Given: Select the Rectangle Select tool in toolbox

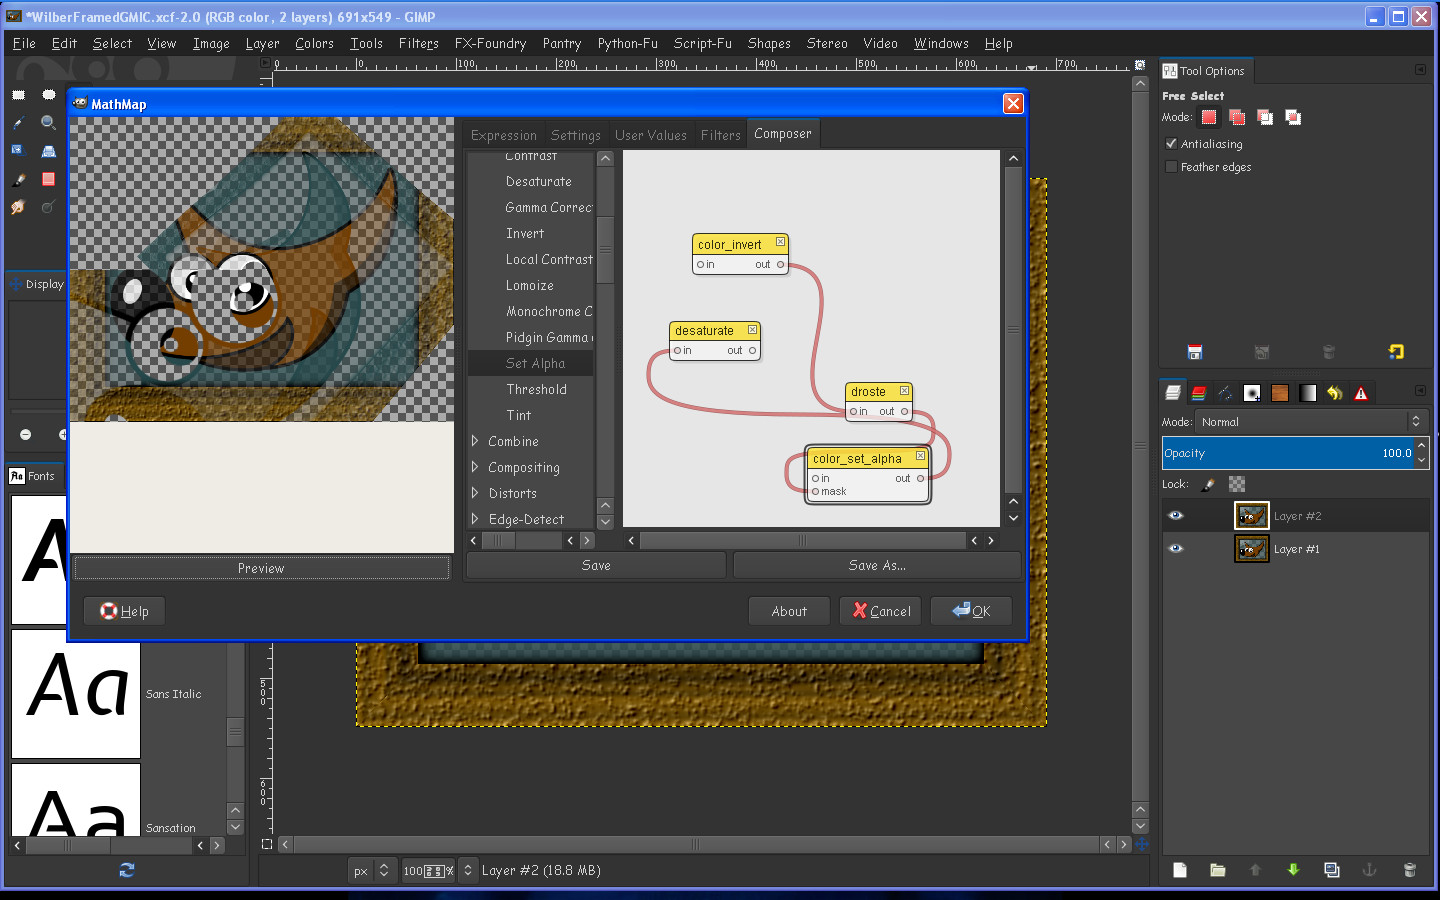Looking at the screenshot, I should [18, 95].
